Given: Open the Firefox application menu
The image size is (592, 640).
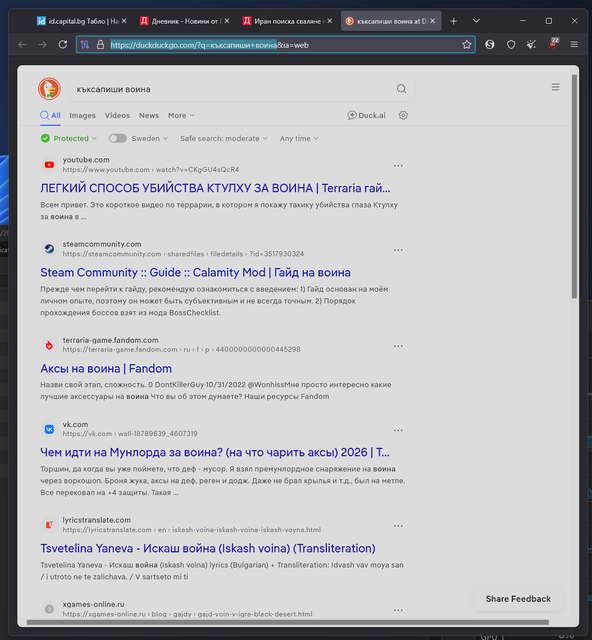Looking at the screenshot, I should (x=574, y=44).
